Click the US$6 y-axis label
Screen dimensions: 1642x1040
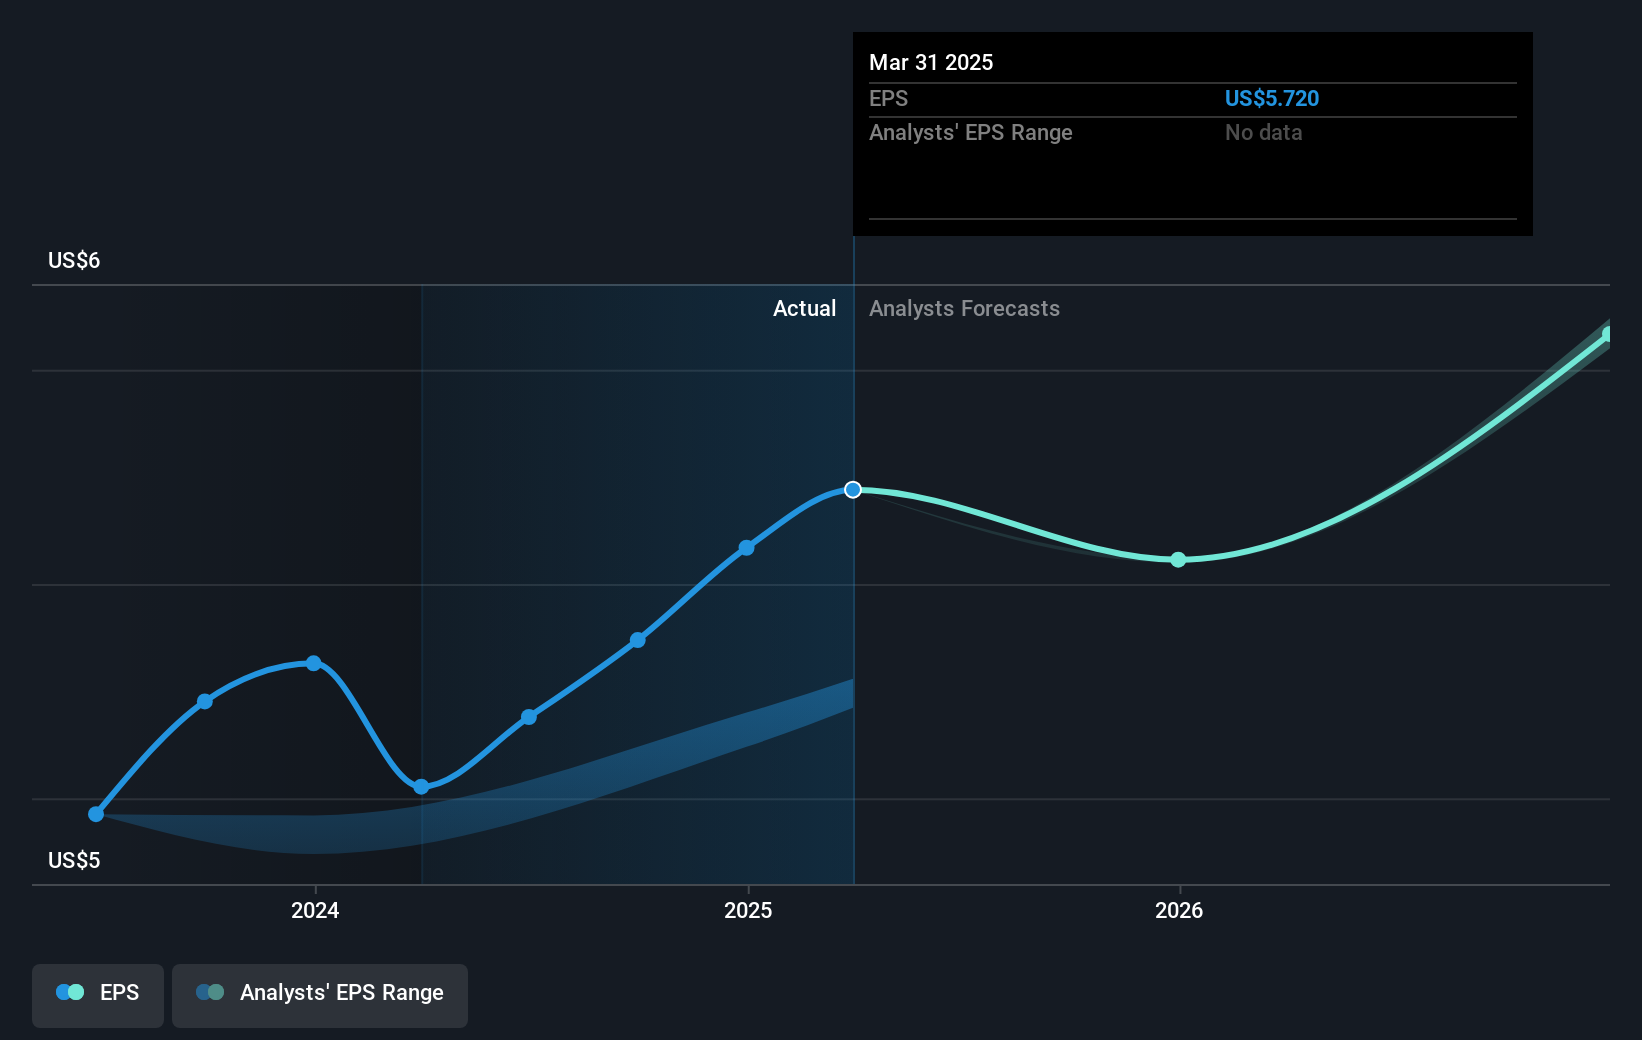74,260
